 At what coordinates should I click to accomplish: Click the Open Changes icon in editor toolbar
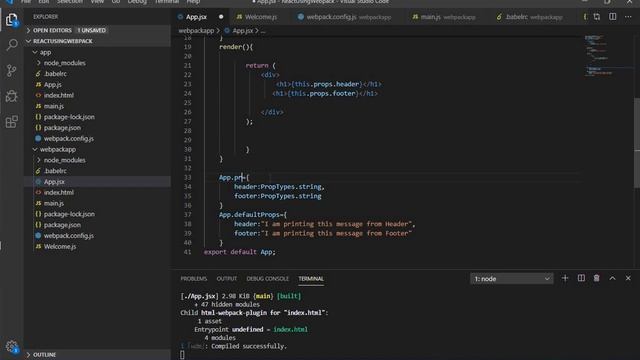click(x=597, y=17)
